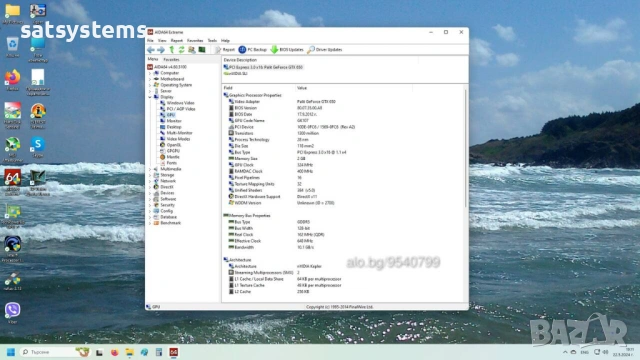The width and height of the screenshot is (640, 360).
Task: Click the details list vertical scrollbar
Action: pos(465,149)
